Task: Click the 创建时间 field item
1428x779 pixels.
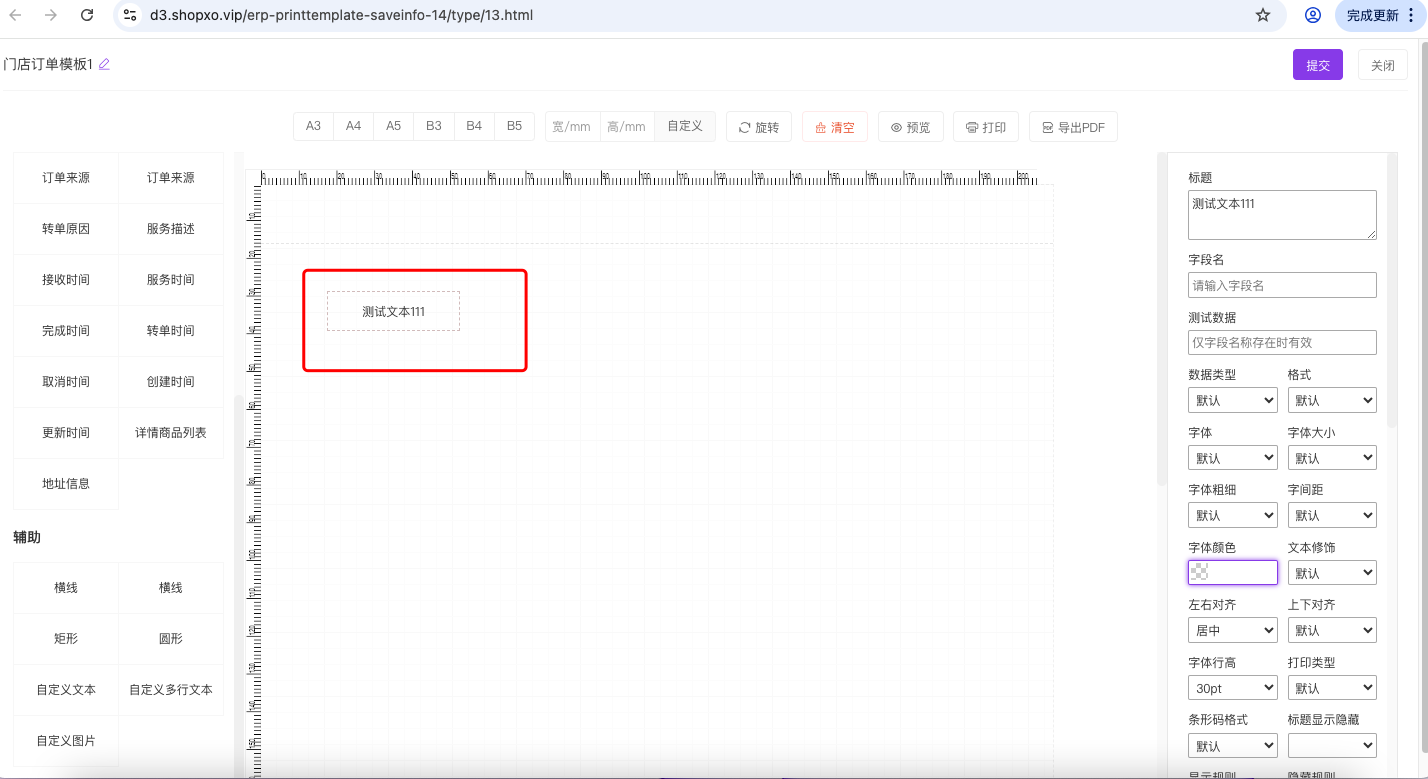Action: click(x=171, y=382)
